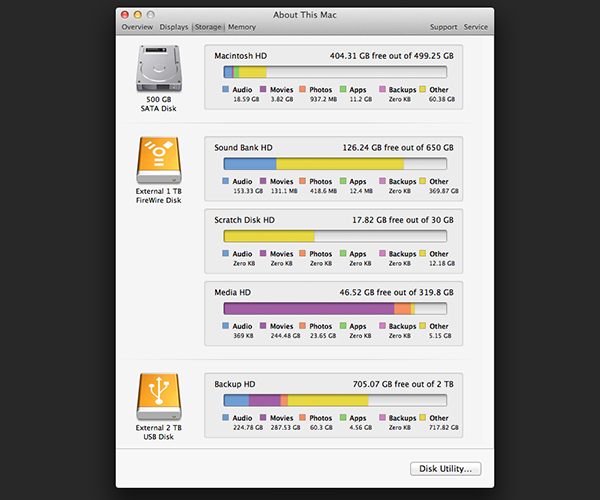Click the 937.2 MB Photos value
This screenshot has height=500, width=600.
(x=323, y=99)
